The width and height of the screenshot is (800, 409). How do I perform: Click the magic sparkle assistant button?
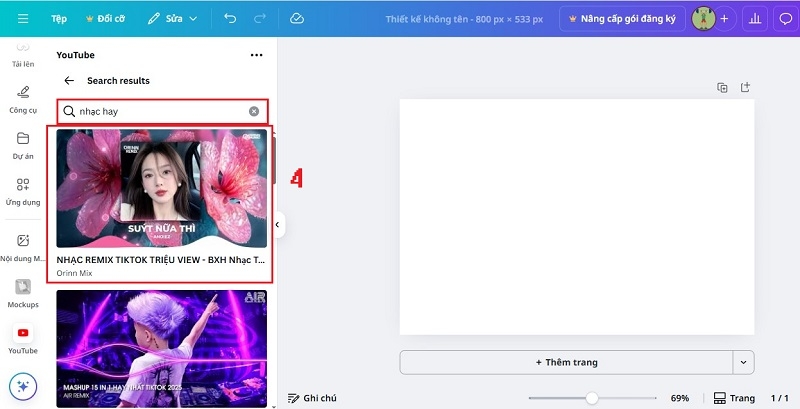23,387
